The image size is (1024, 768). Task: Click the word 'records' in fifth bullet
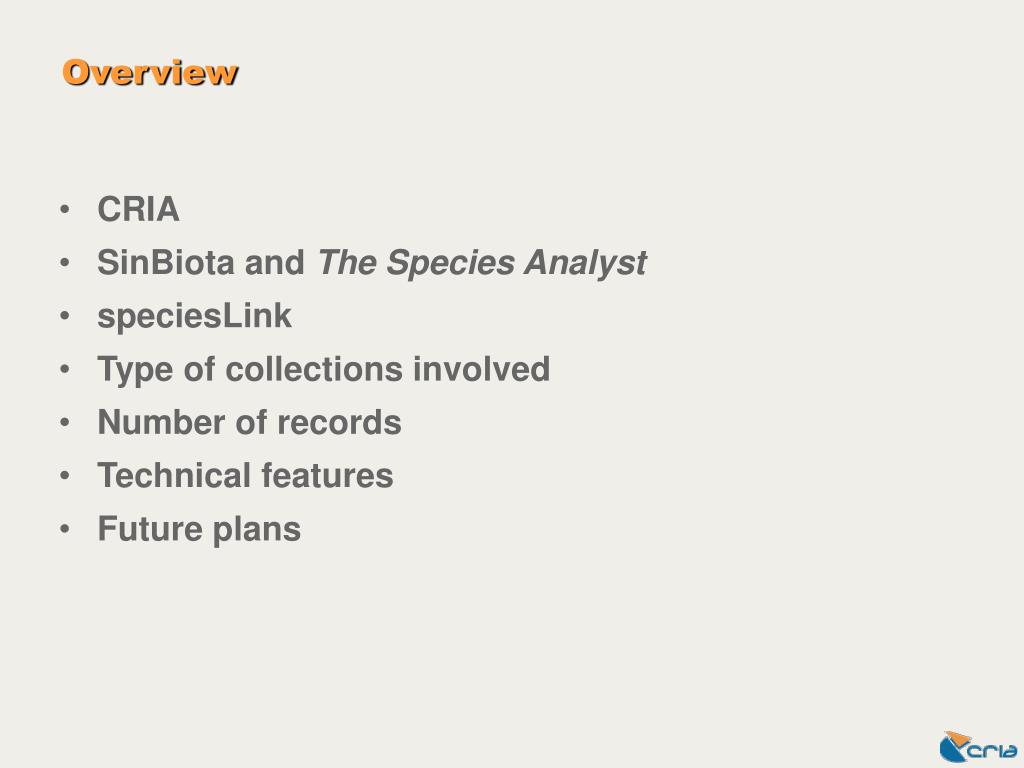(339, 422)
